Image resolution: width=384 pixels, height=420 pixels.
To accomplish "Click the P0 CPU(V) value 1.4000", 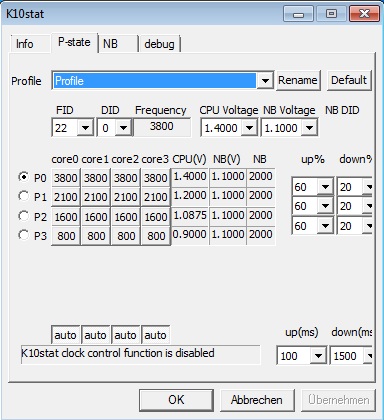I will 190,176.
